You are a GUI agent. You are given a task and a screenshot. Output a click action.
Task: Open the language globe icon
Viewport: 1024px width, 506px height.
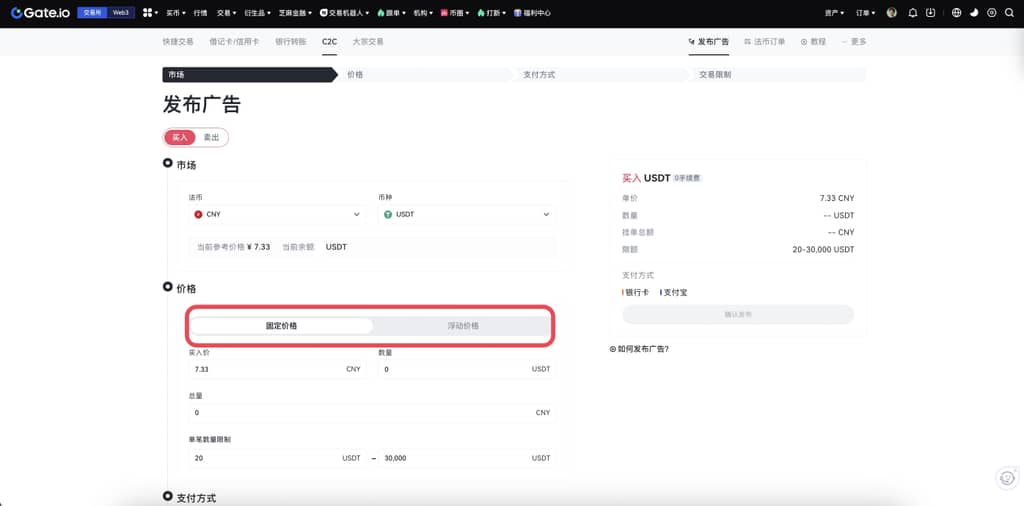tap(956, 13)
